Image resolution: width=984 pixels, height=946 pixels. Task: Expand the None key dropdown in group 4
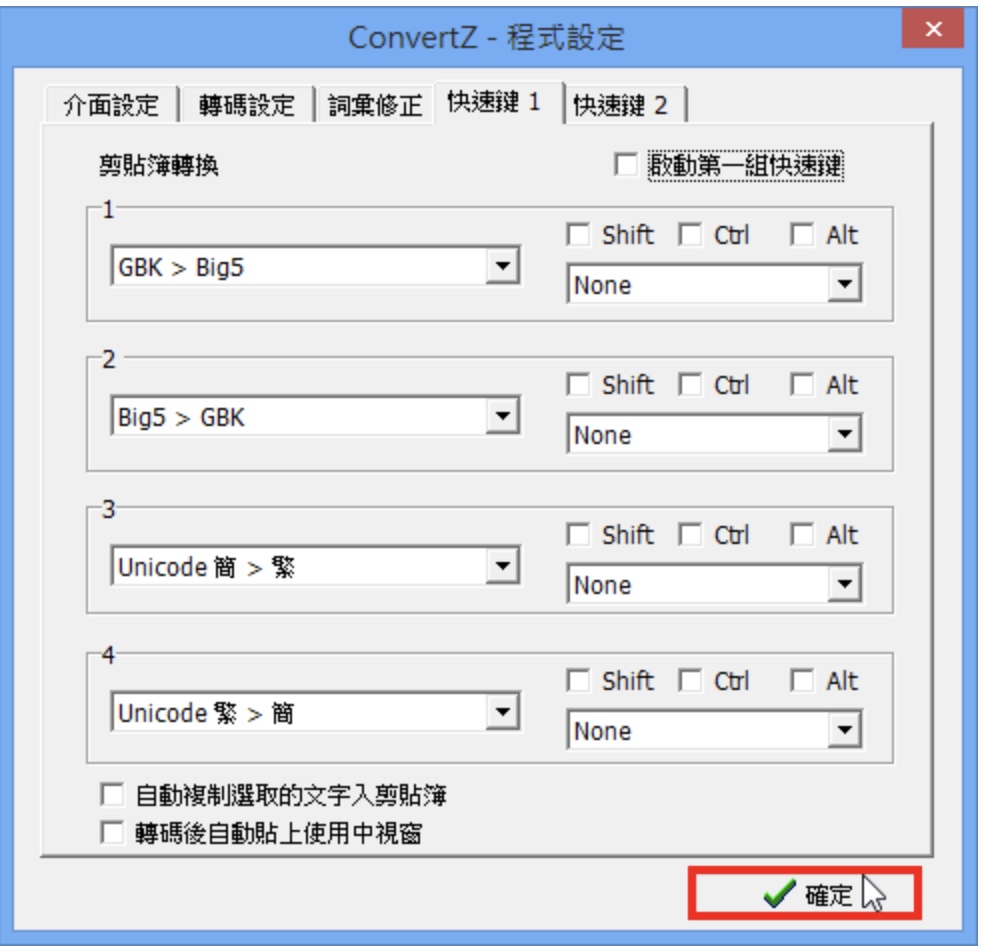coord(714,730)
